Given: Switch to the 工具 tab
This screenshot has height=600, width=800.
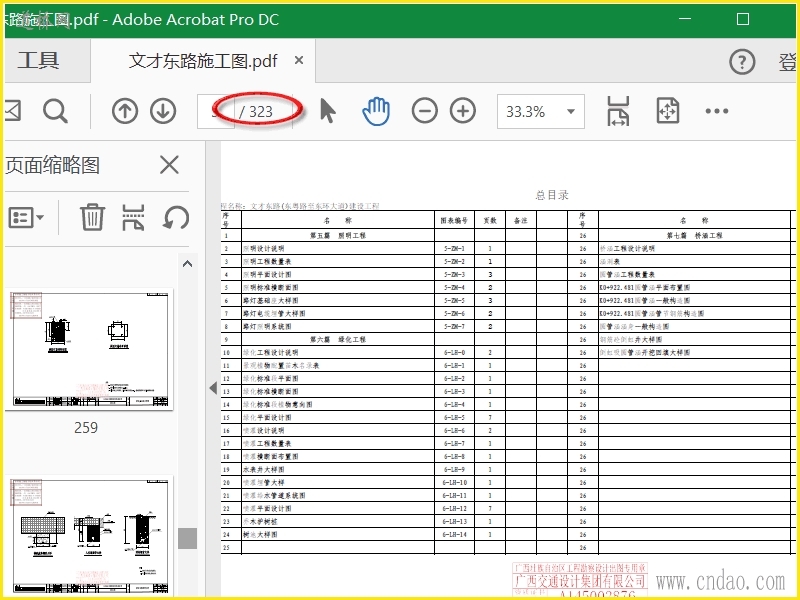Looking at the screenshot, I should coord(39,61).
